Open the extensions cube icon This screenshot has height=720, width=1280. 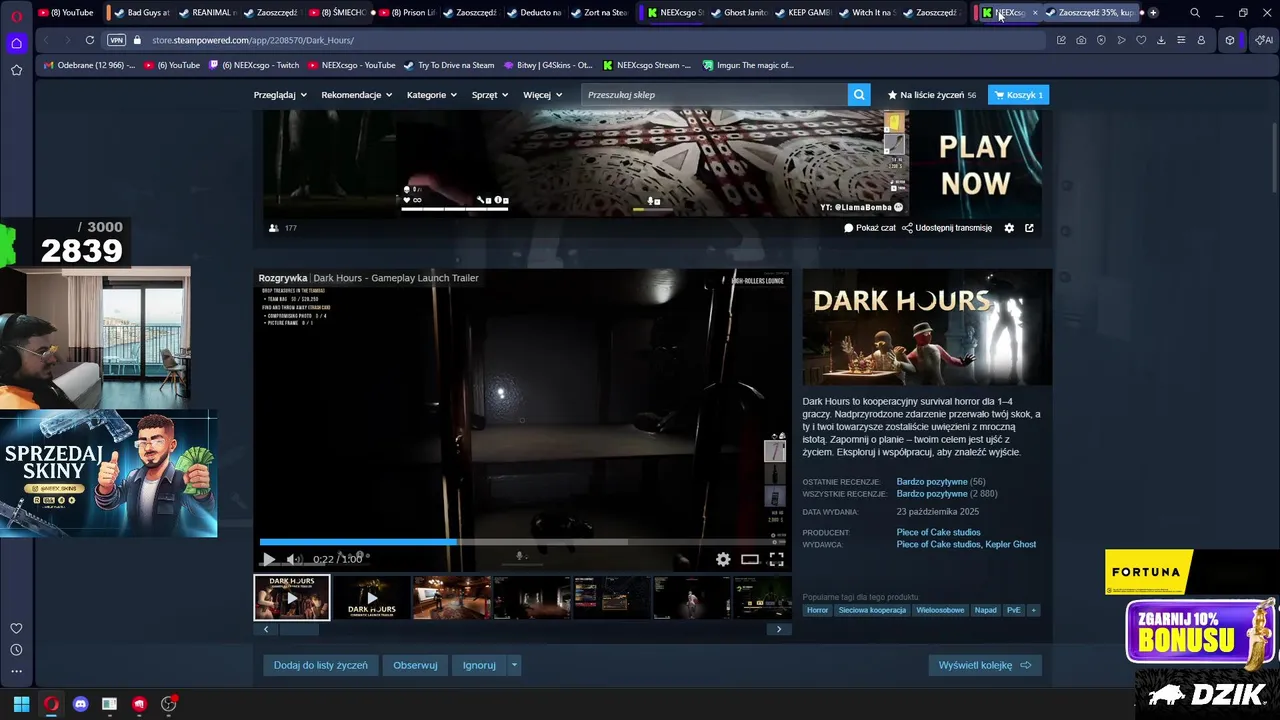(1230, 40)
